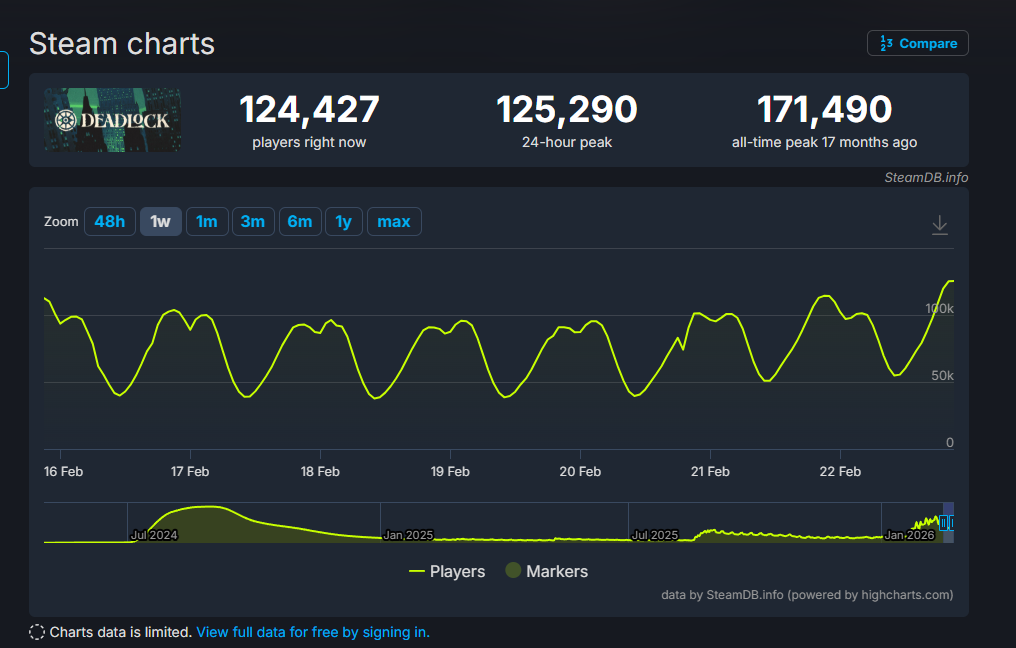
Task: Click the 124,427 players right now figure
Action: click(x=309, y=109)
